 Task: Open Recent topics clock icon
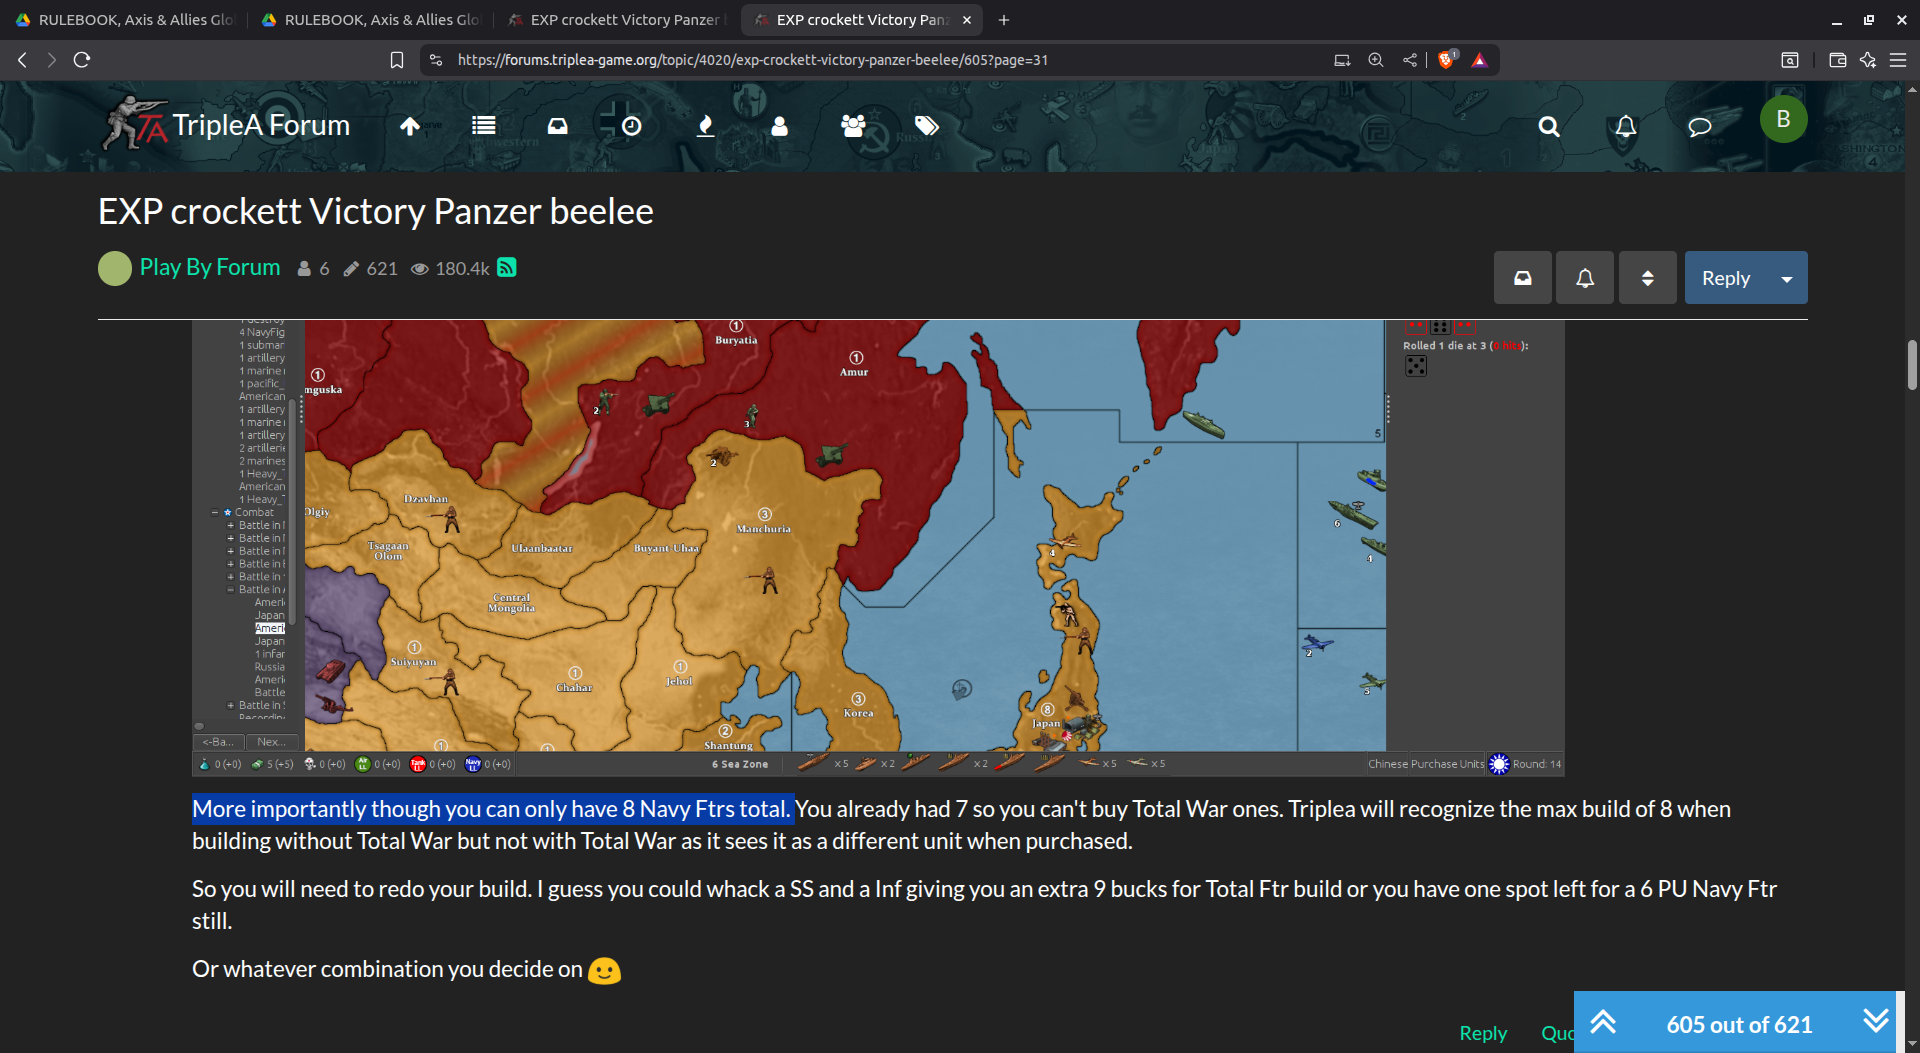click(x=631, y=126)
